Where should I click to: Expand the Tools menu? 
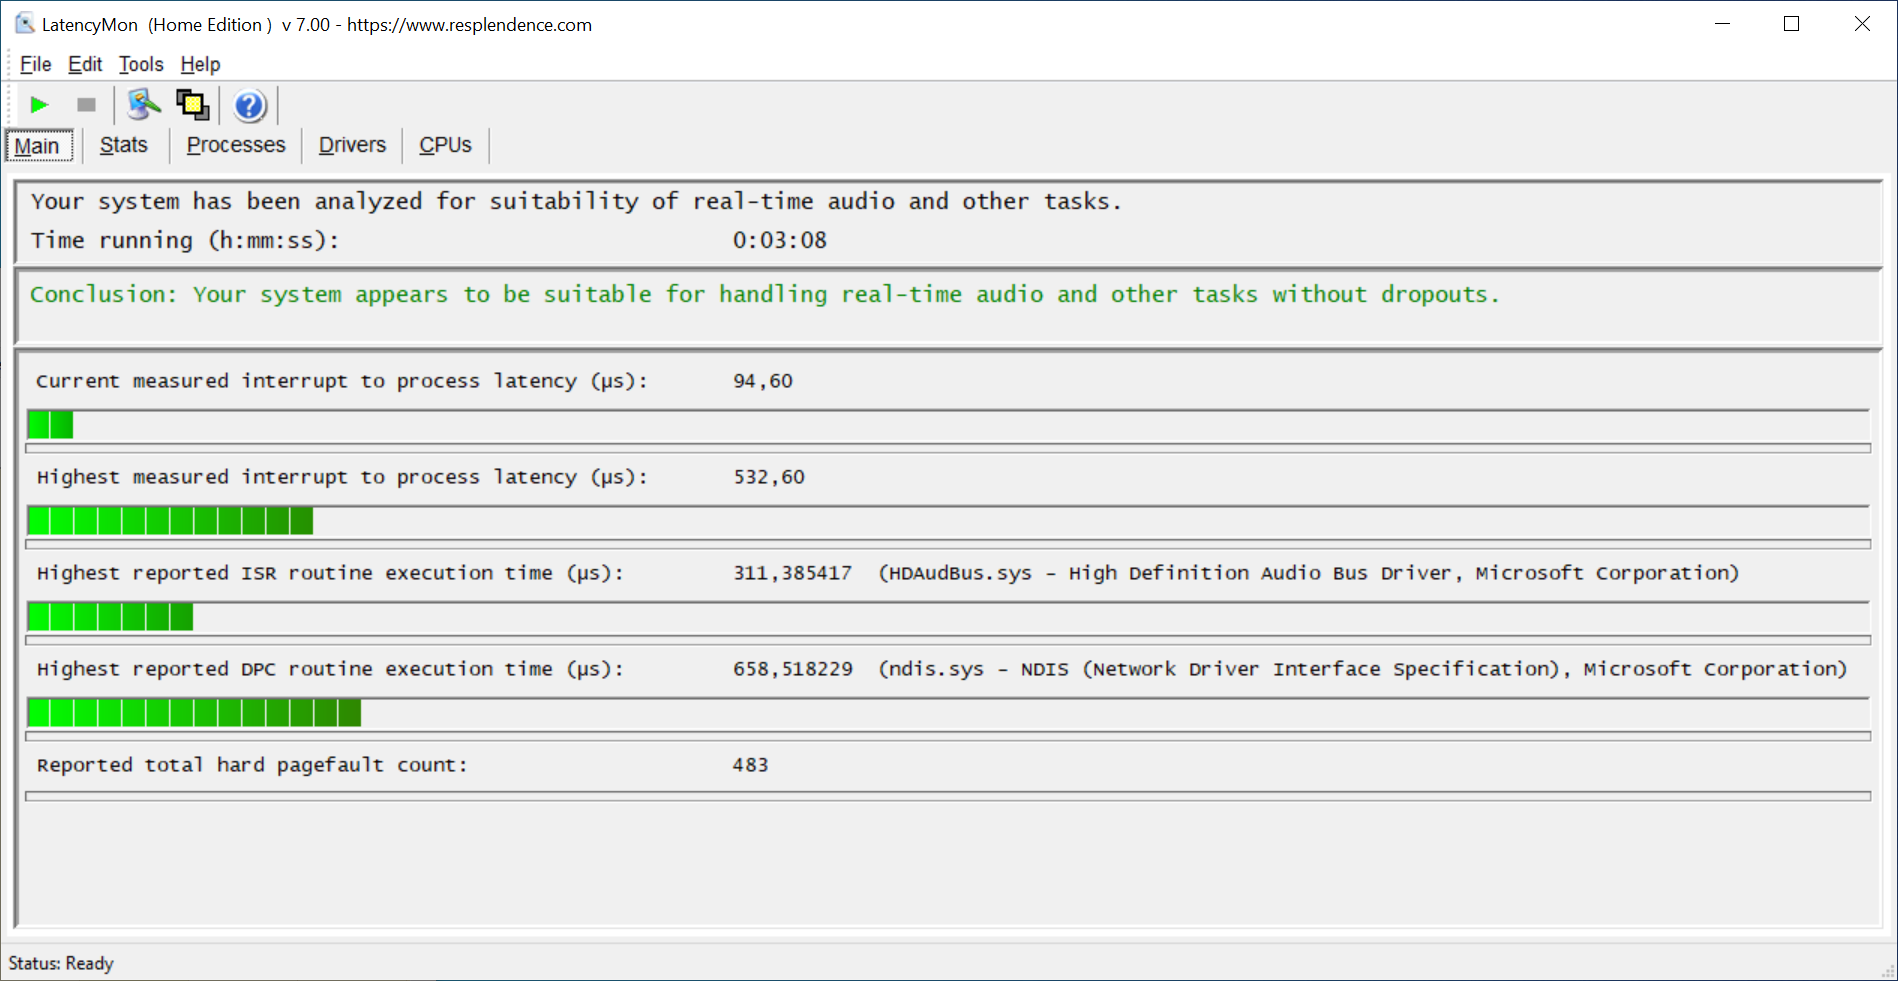tap(141, 64)
